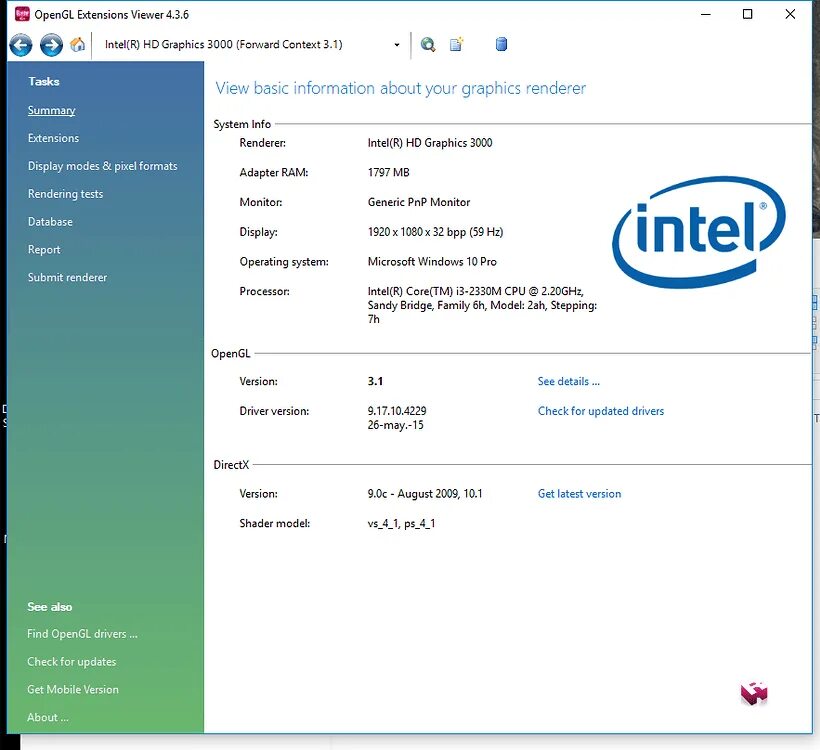
Task: Click the blue Back arrow button
Action: pyautogui.click(x=21, y=45)
